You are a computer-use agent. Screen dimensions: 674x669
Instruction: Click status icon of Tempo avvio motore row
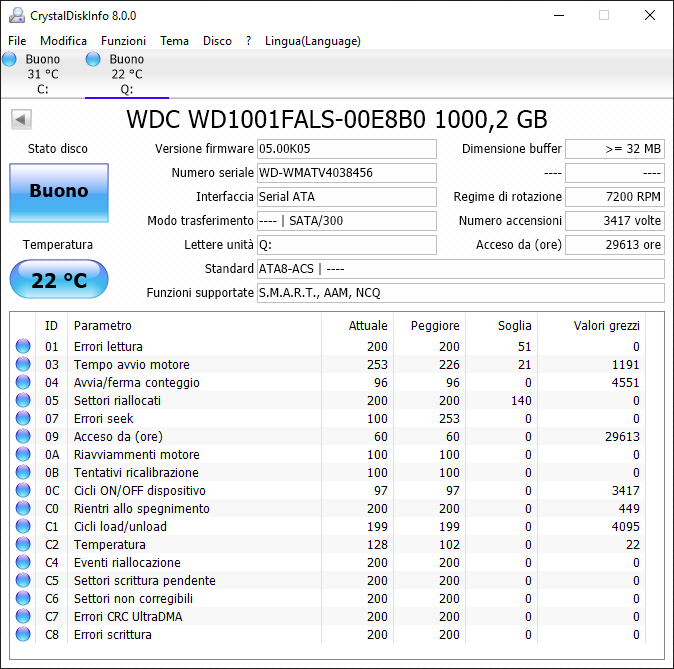[23, 364]
